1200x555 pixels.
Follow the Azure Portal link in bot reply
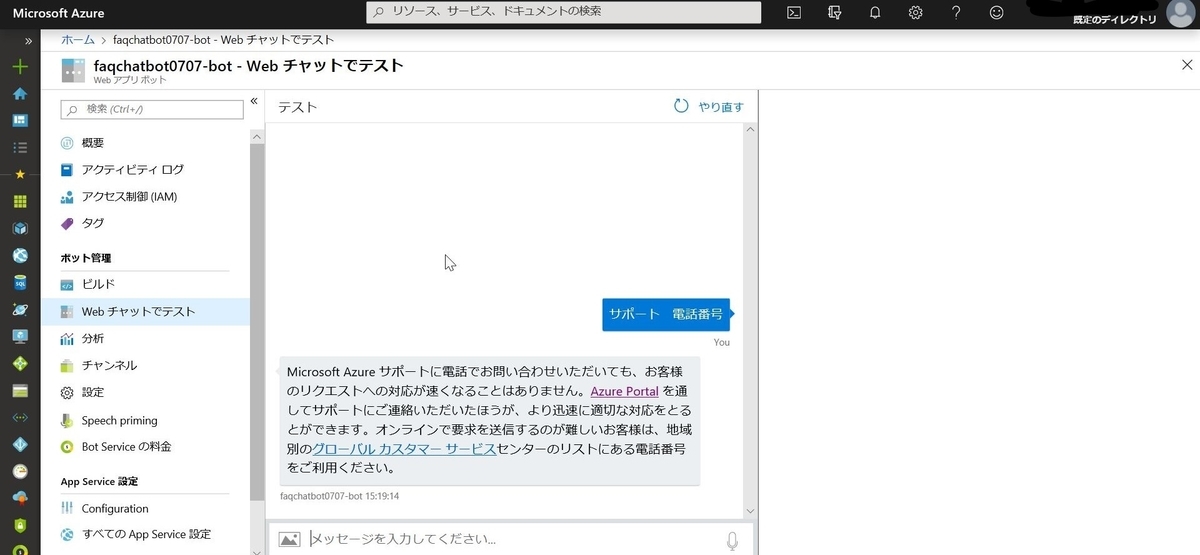pyautogui.click(x=624, y=391)
